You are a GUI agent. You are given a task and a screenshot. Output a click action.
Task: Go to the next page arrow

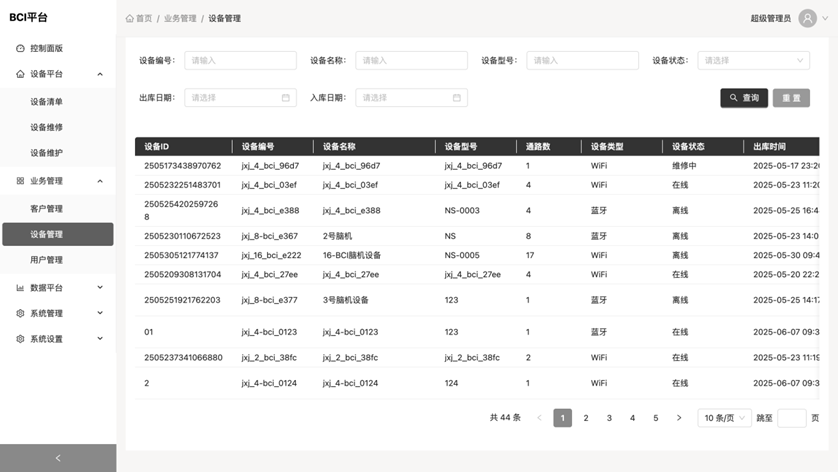(x=679, y=418)
